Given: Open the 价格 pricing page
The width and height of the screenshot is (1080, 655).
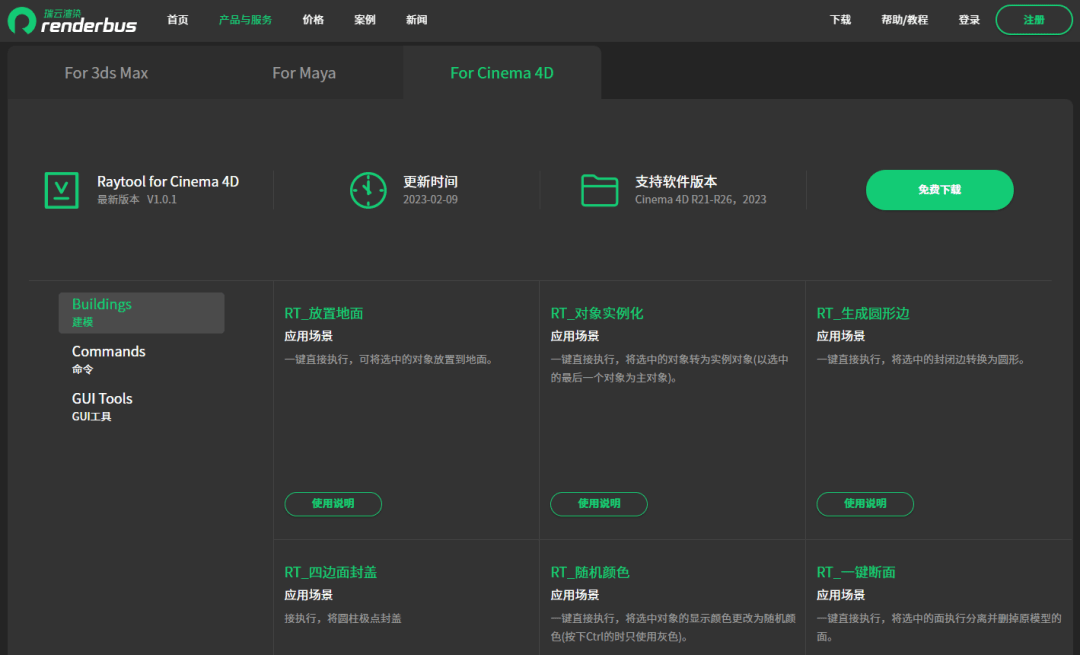Looking at the screenshot, I should coord(313,20).
